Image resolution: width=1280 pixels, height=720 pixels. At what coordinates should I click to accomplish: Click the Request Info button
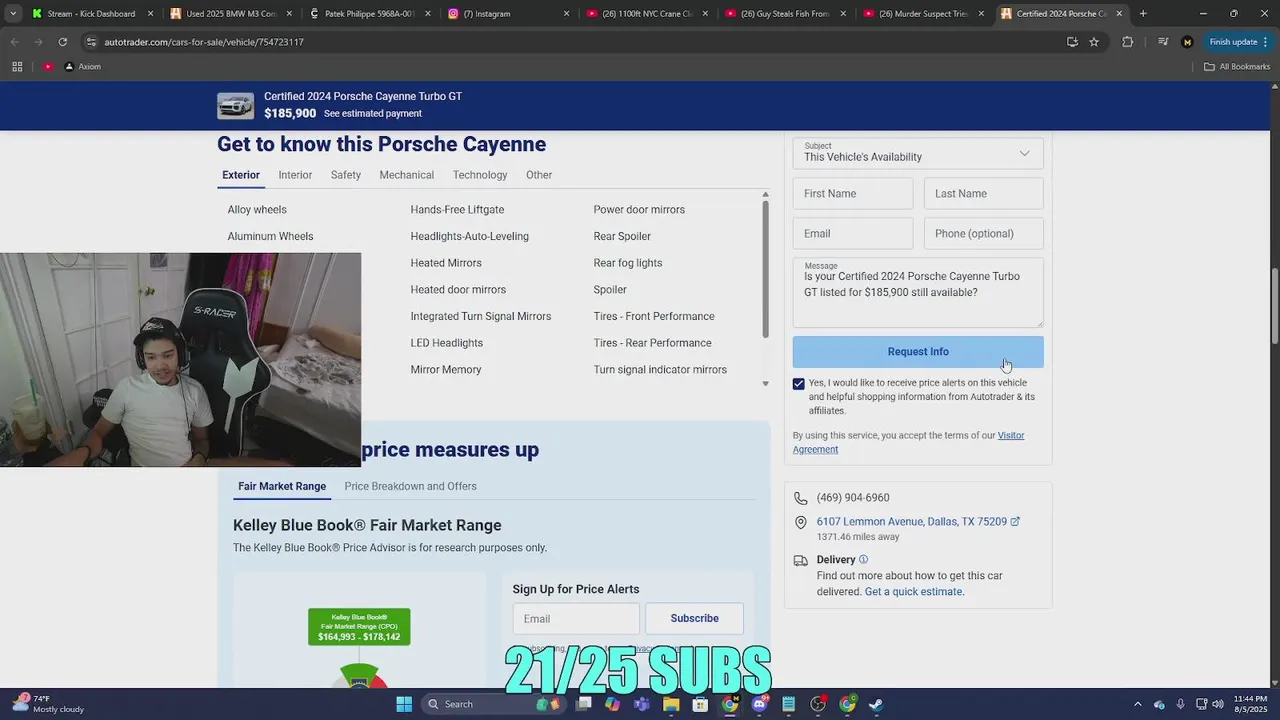918,352
